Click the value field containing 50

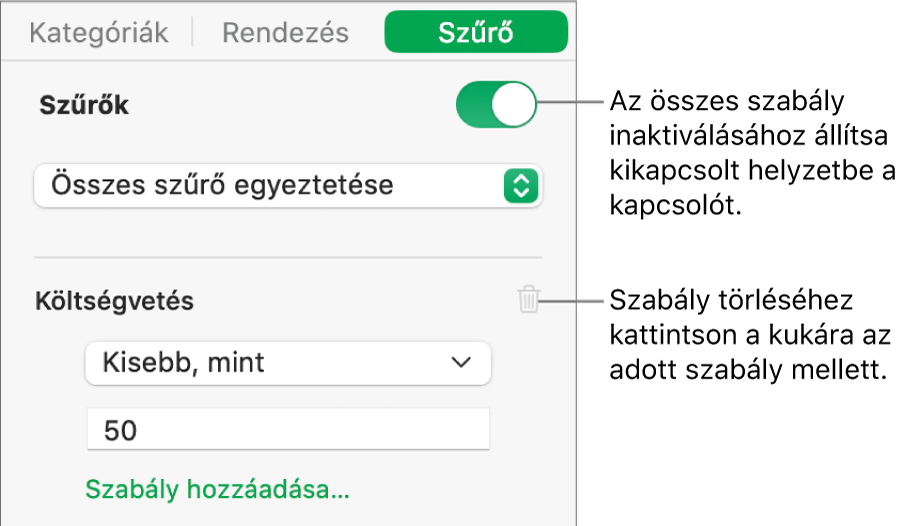click(288, 430)
